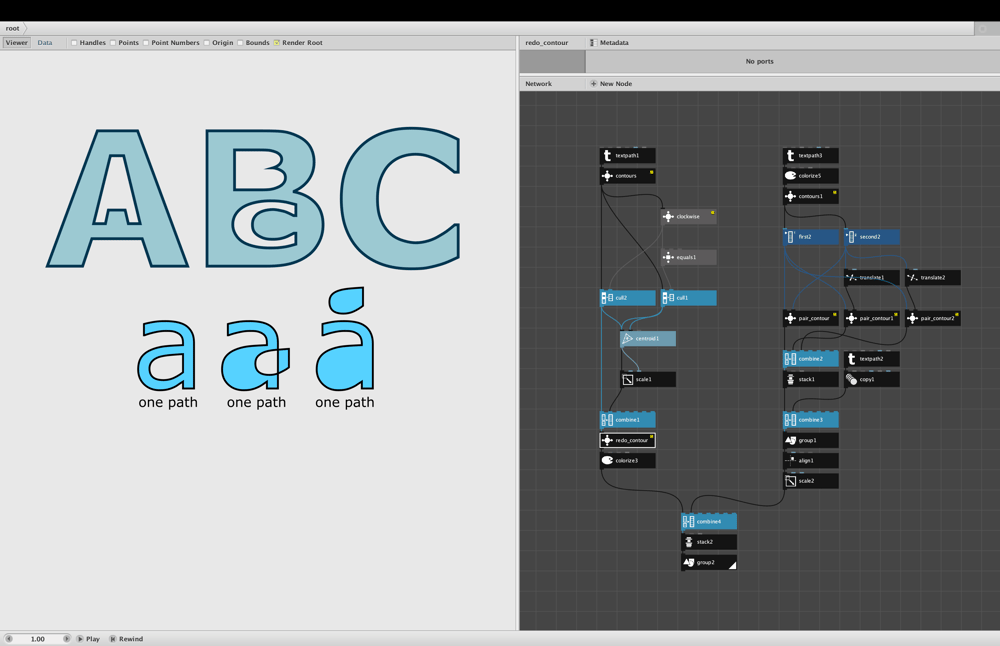
Task: Select the stack1 node
Action: click(811, 379)
